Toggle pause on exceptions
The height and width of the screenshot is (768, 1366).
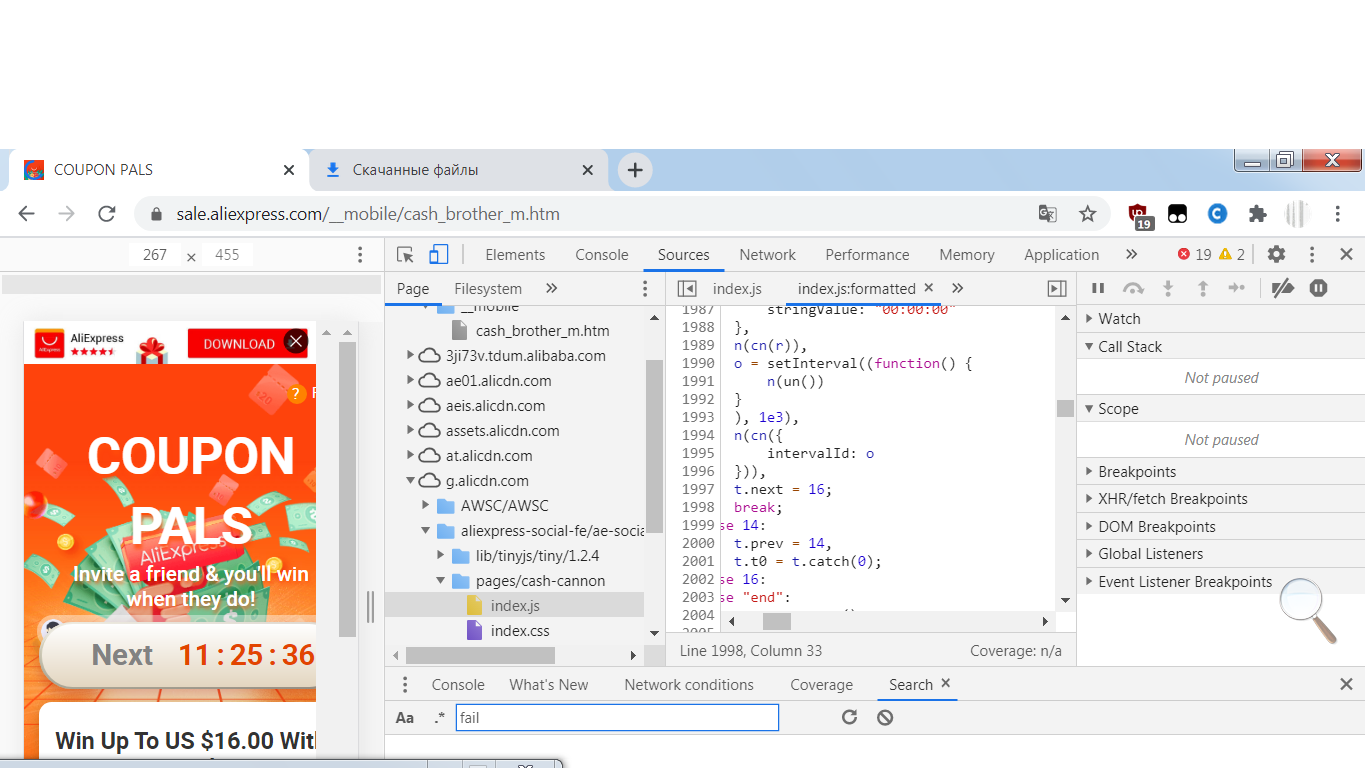[x=1319, y=288]
